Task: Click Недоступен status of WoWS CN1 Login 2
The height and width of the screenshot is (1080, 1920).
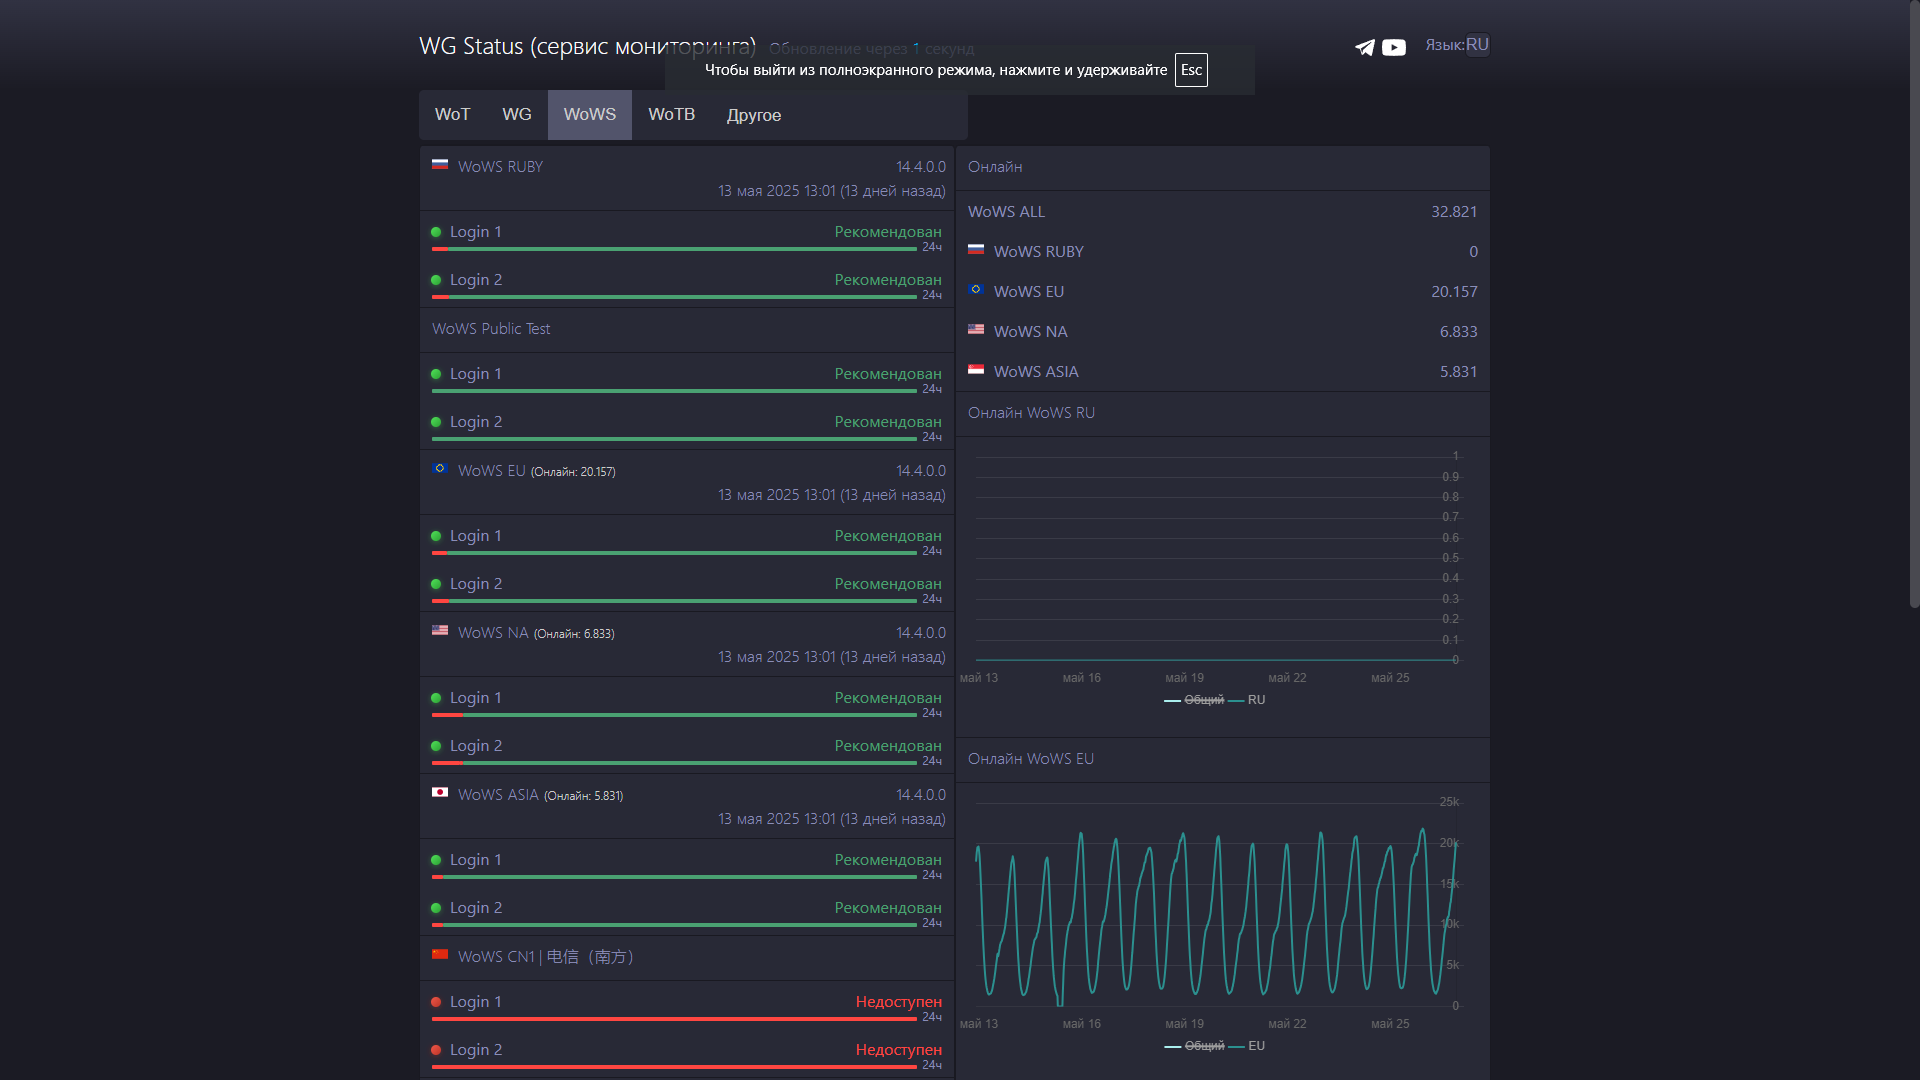Action: (898, 1050)
